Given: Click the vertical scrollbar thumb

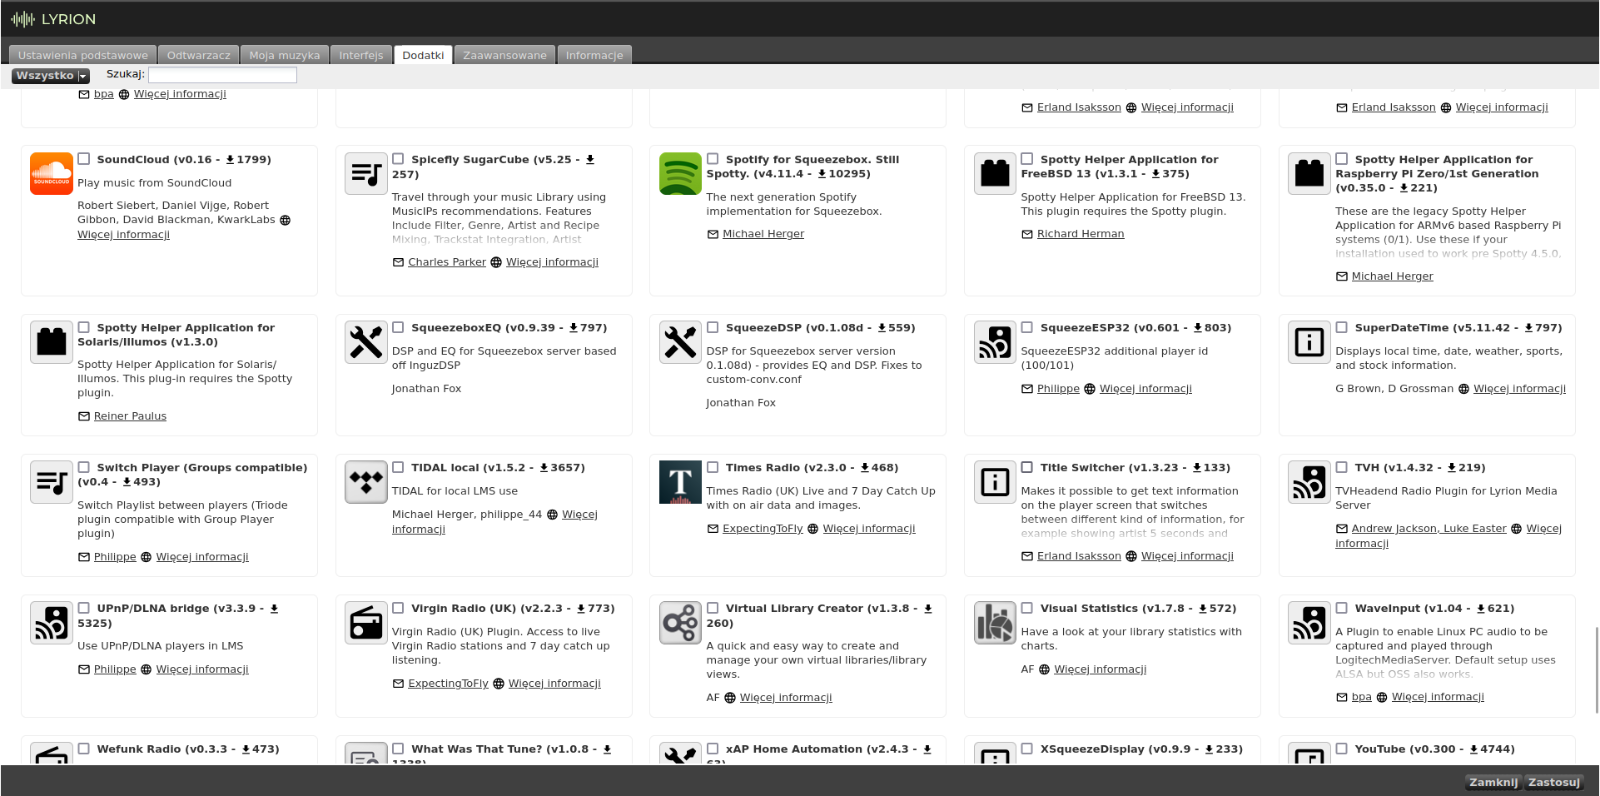Looking at the screenshot, I should pos(1596,670).
